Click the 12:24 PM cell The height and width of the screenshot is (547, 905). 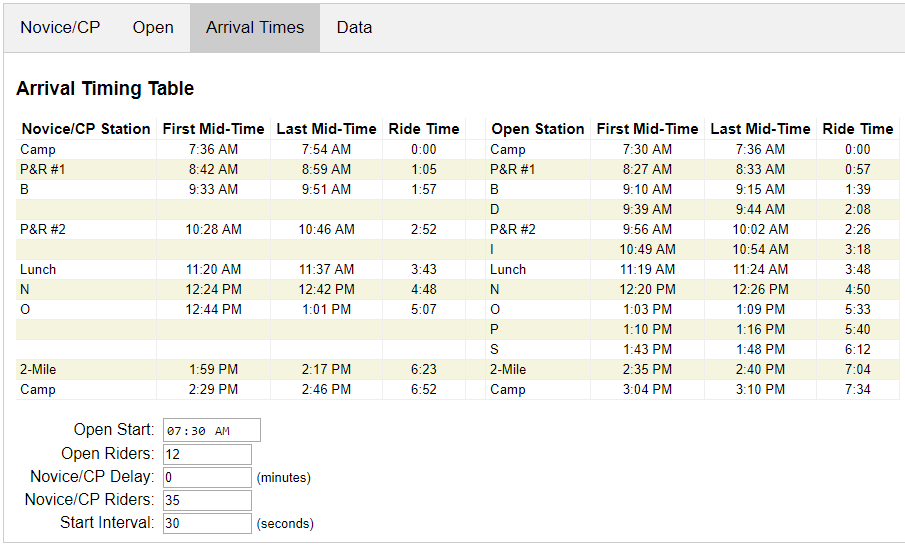pos(214,290)
